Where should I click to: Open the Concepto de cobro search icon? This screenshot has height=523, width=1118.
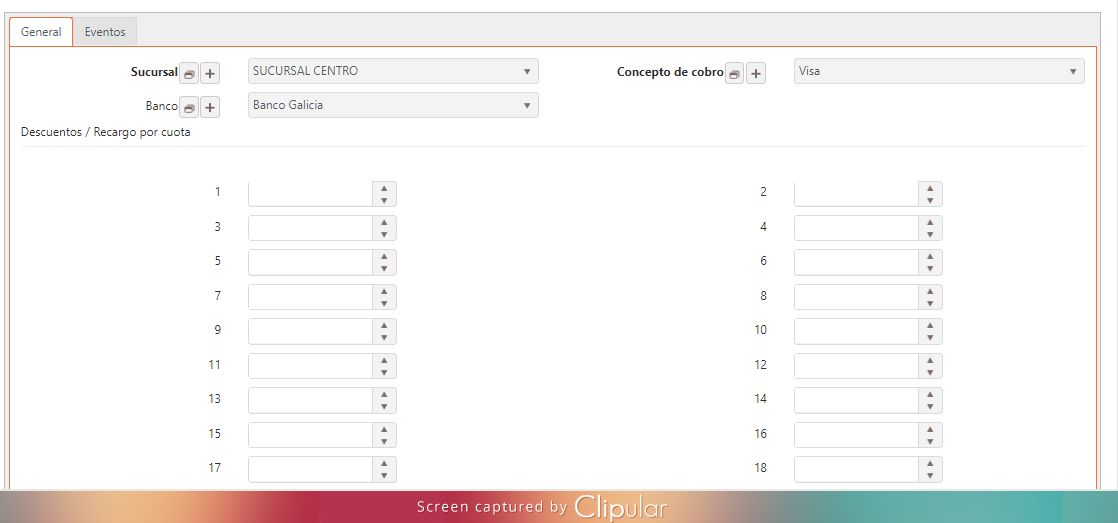coord(735,73)
